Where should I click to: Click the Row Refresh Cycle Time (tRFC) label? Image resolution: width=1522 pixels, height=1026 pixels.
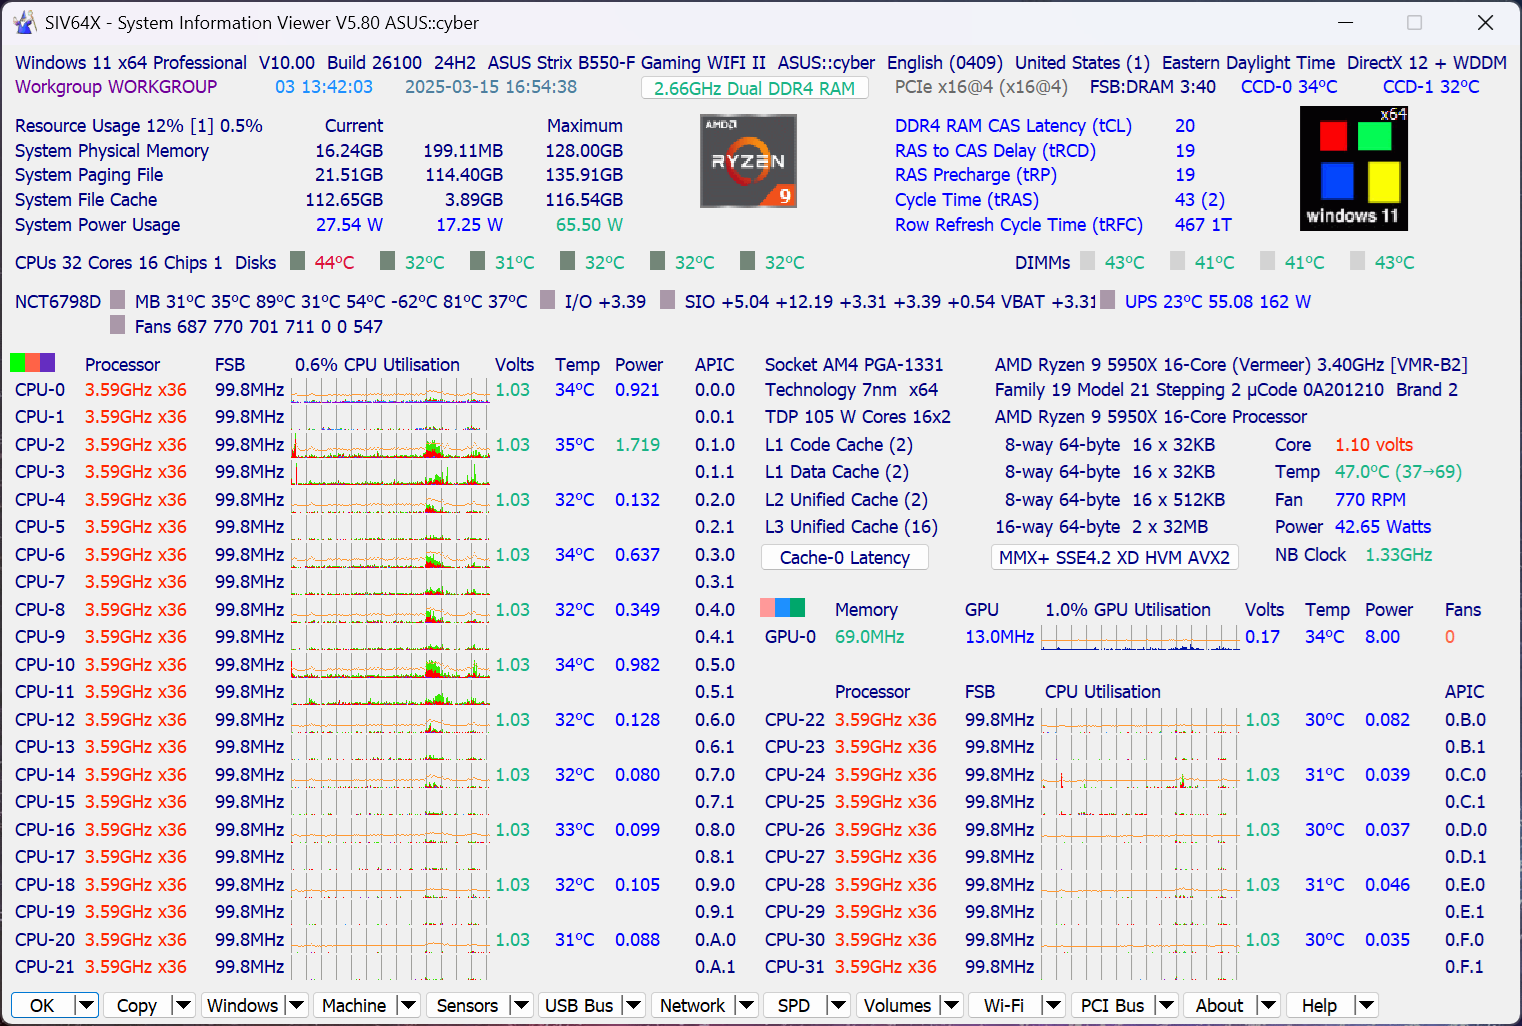1018,224
